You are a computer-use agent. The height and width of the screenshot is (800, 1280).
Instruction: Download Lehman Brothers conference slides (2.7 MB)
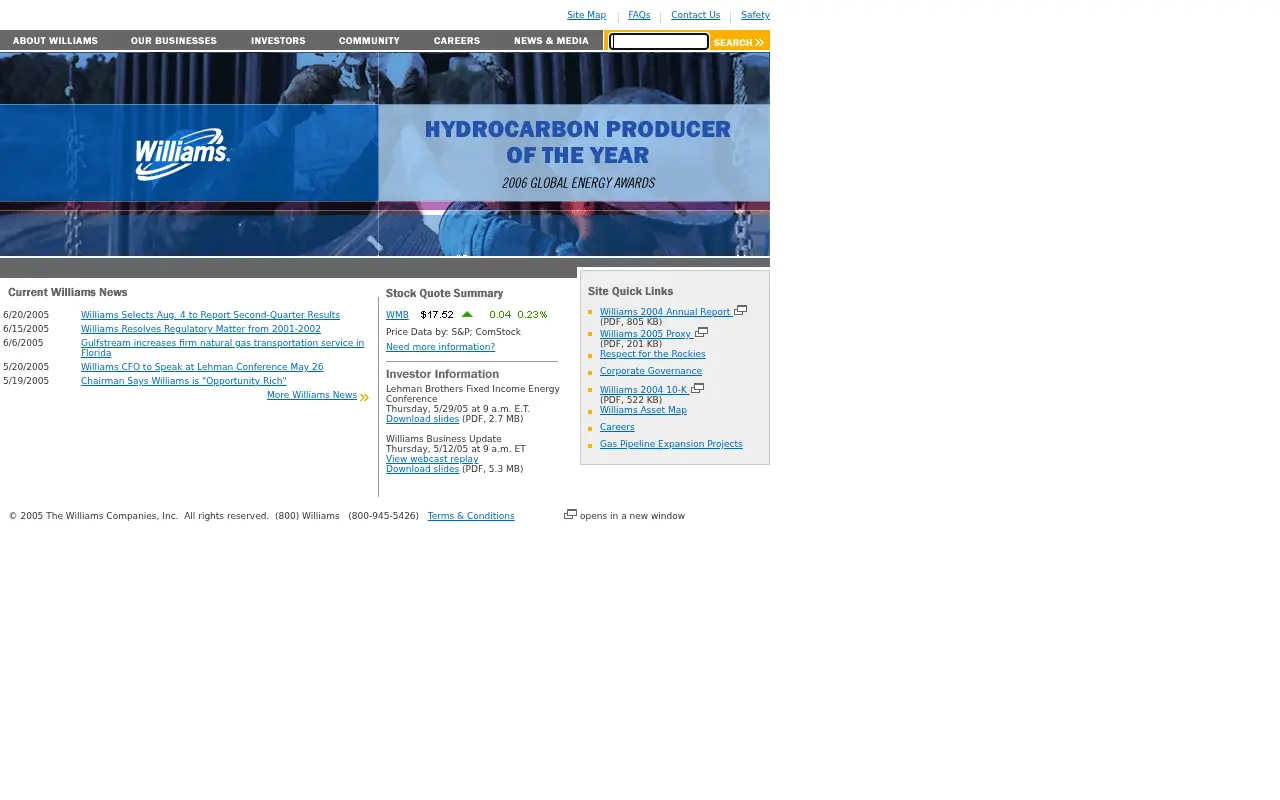pos(422,419)
